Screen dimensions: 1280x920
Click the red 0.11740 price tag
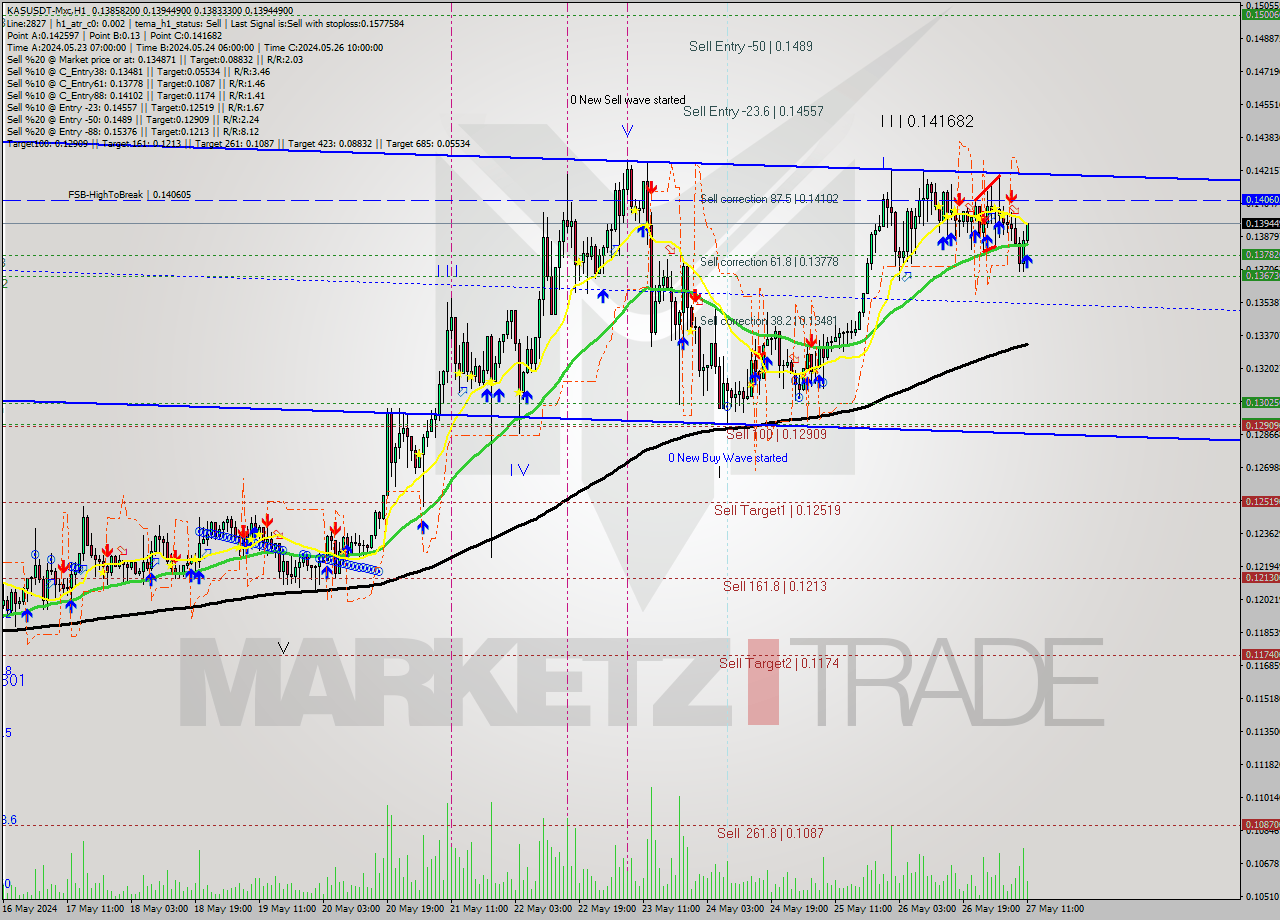(1260, 654)
